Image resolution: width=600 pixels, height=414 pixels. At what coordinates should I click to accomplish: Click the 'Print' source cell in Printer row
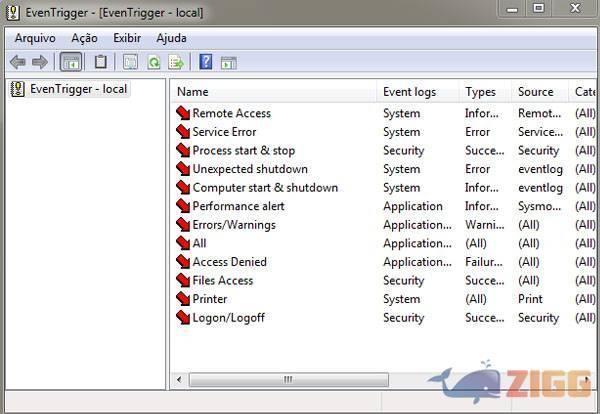[x=530, y=299]
